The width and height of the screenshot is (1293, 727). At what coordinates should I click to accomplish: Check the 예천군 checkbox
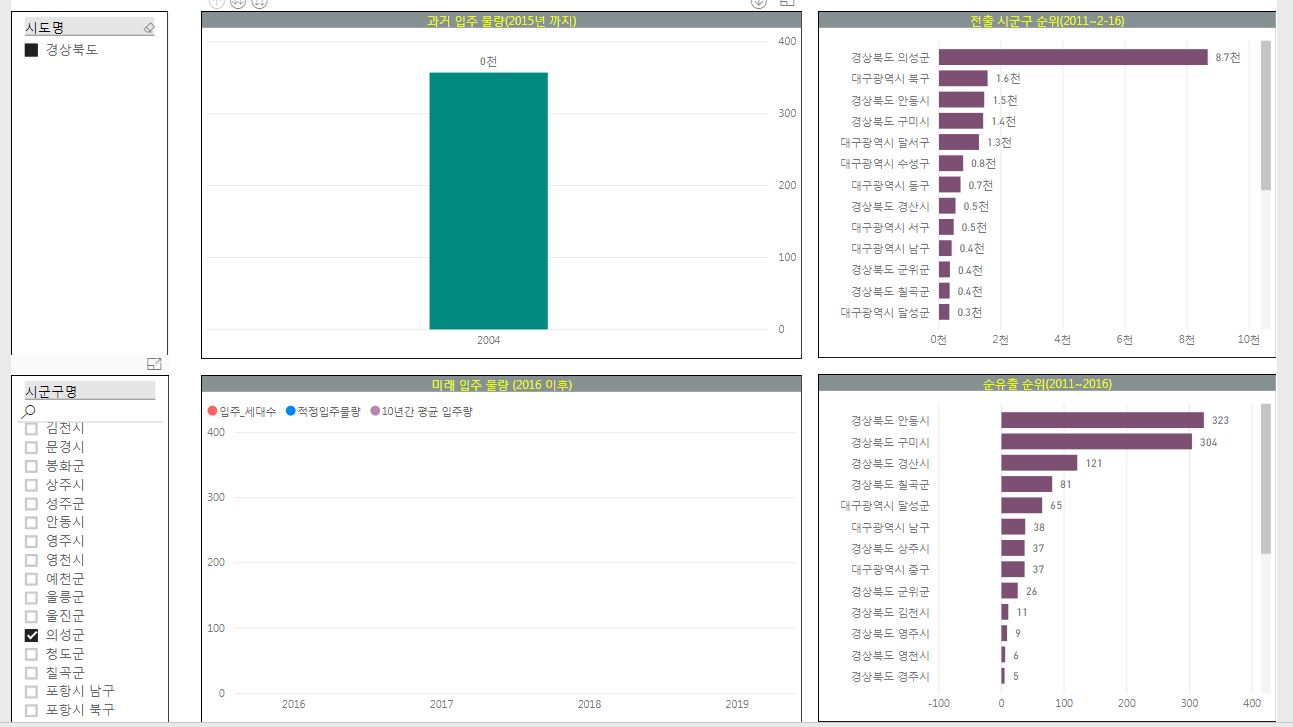31,579
